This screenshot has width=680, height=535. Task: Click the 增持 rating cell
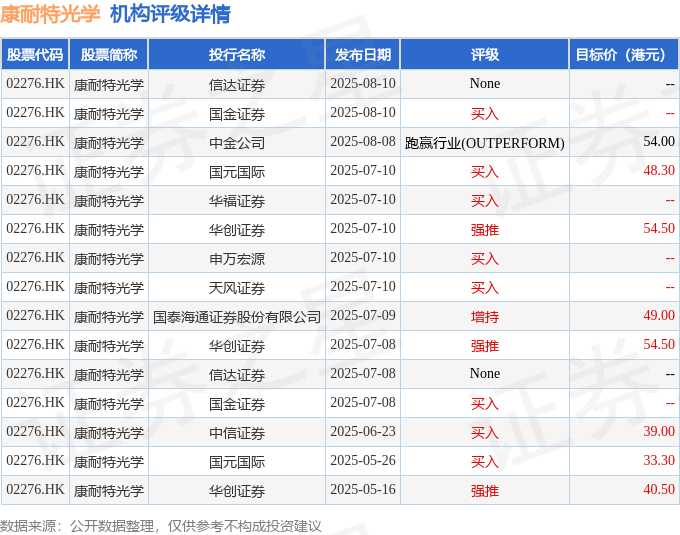pos(484,317)
